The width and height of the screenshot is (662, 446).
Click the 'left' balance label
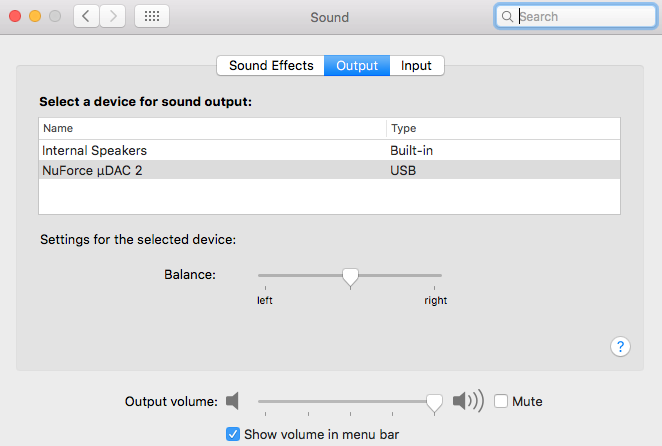tap(265, 300)
